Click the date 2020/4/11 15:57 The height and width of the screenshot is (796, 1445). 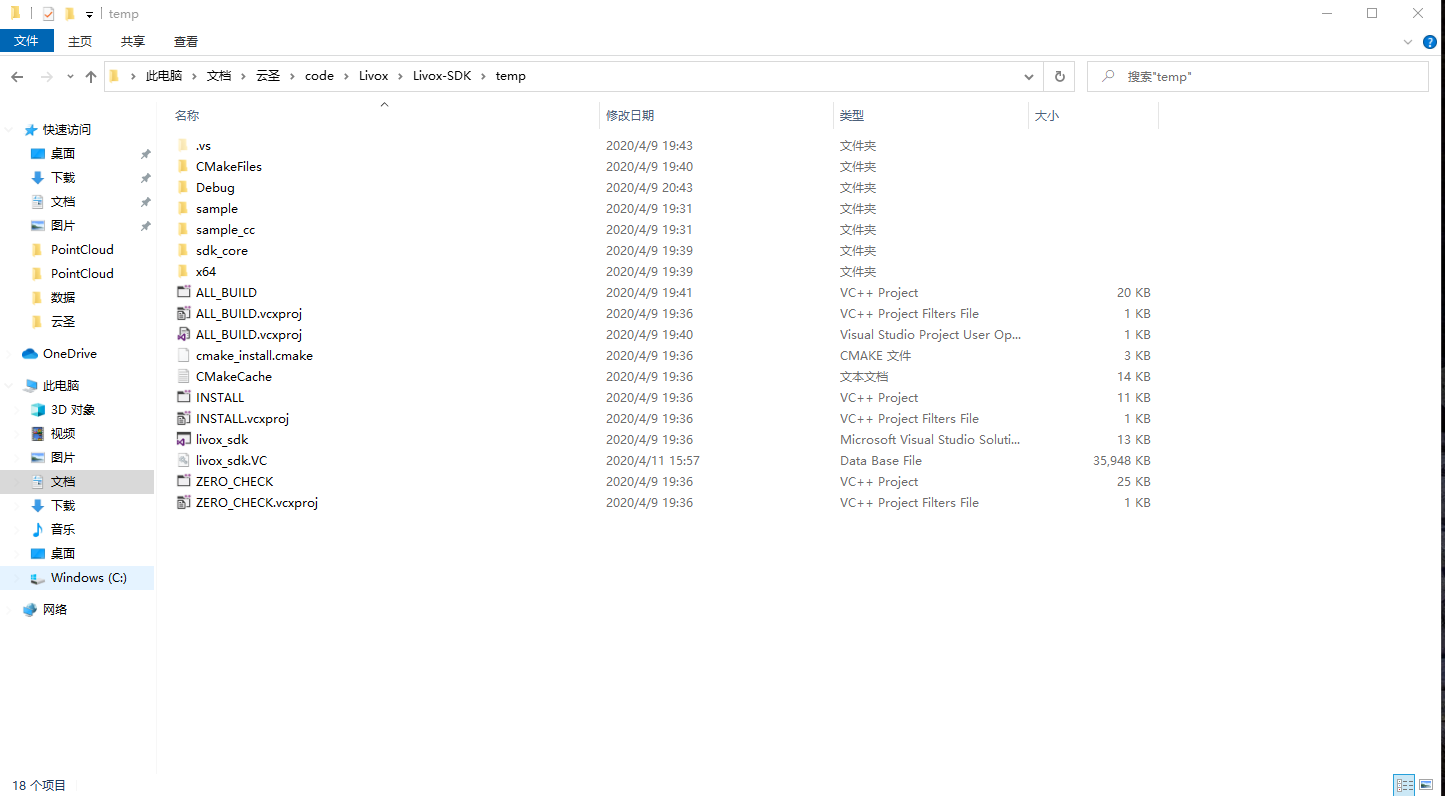point(653,461)
